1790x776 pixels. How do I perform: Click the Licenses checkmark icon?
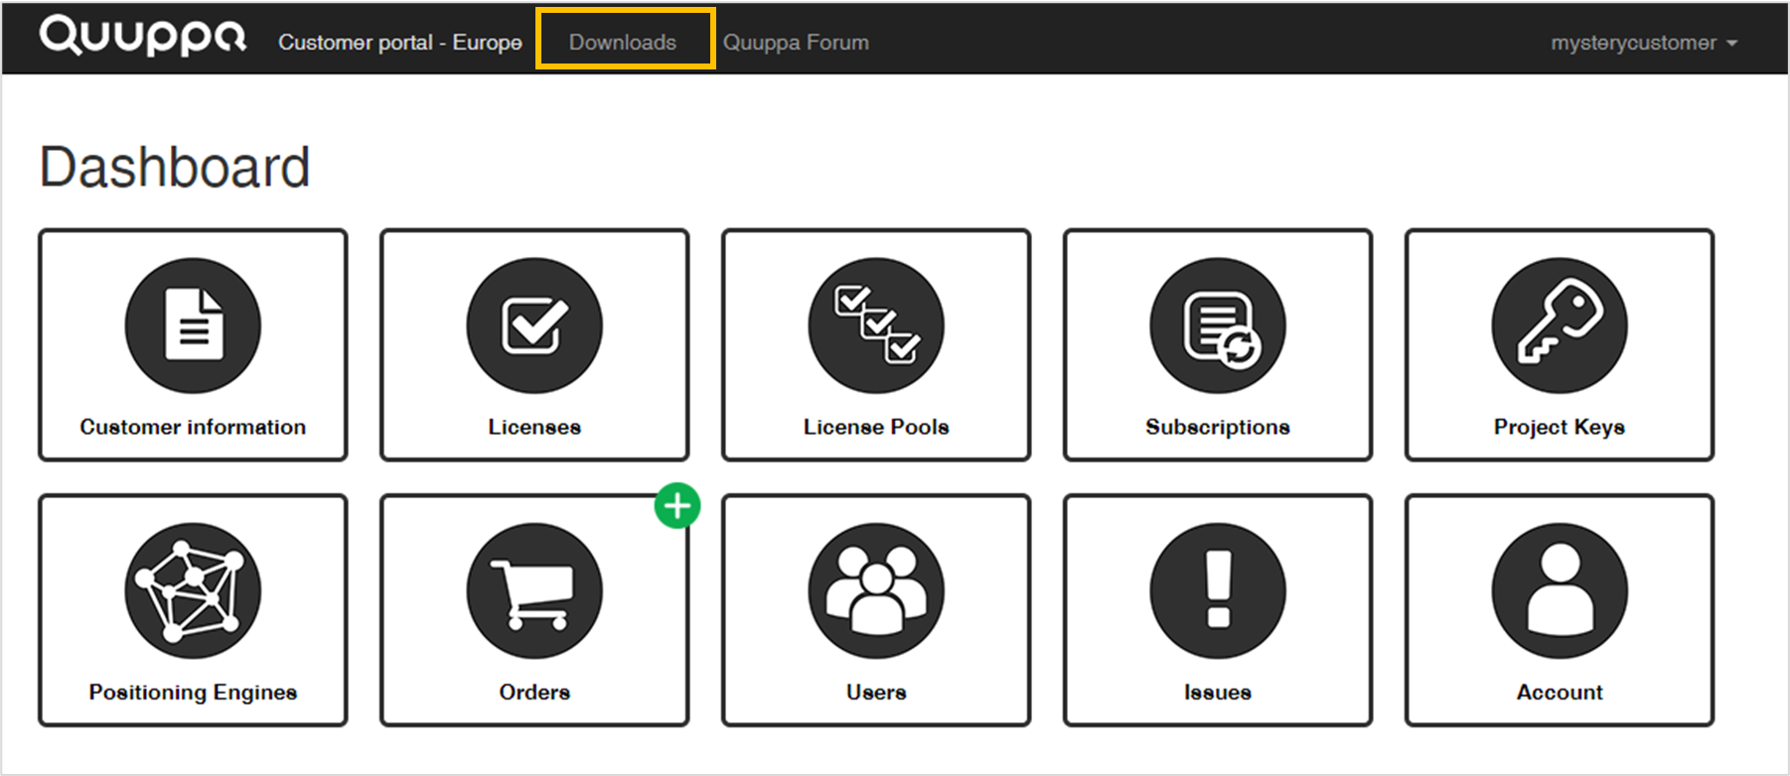pos(535,326)
